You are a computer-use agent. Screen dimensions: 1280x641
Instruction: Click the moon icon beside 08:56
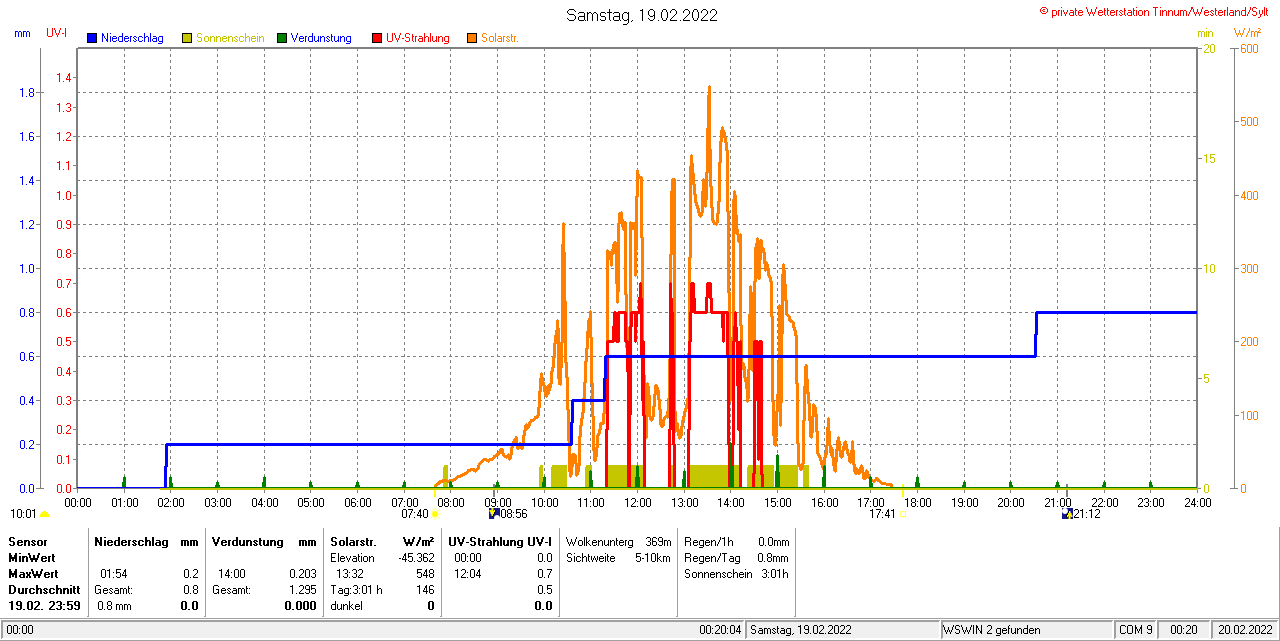(493, 513)
